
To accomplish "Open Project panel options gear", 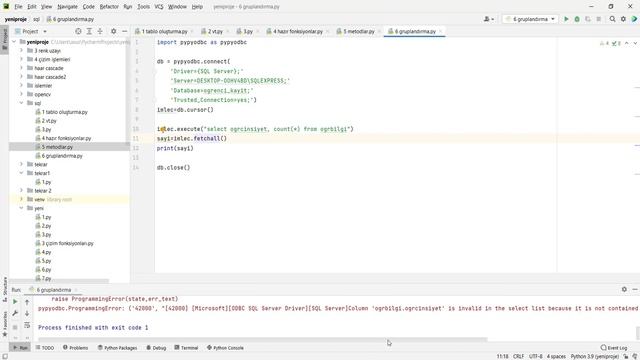I will tap(113, 31).
